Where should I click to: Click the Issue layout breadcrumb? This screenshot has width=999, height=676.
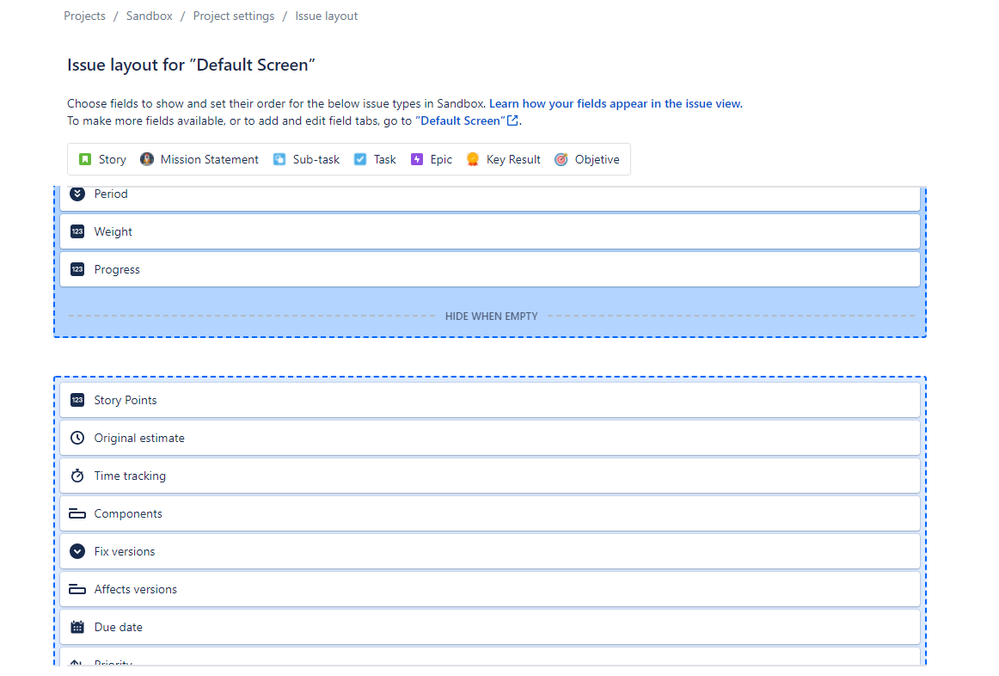[326, 16]
